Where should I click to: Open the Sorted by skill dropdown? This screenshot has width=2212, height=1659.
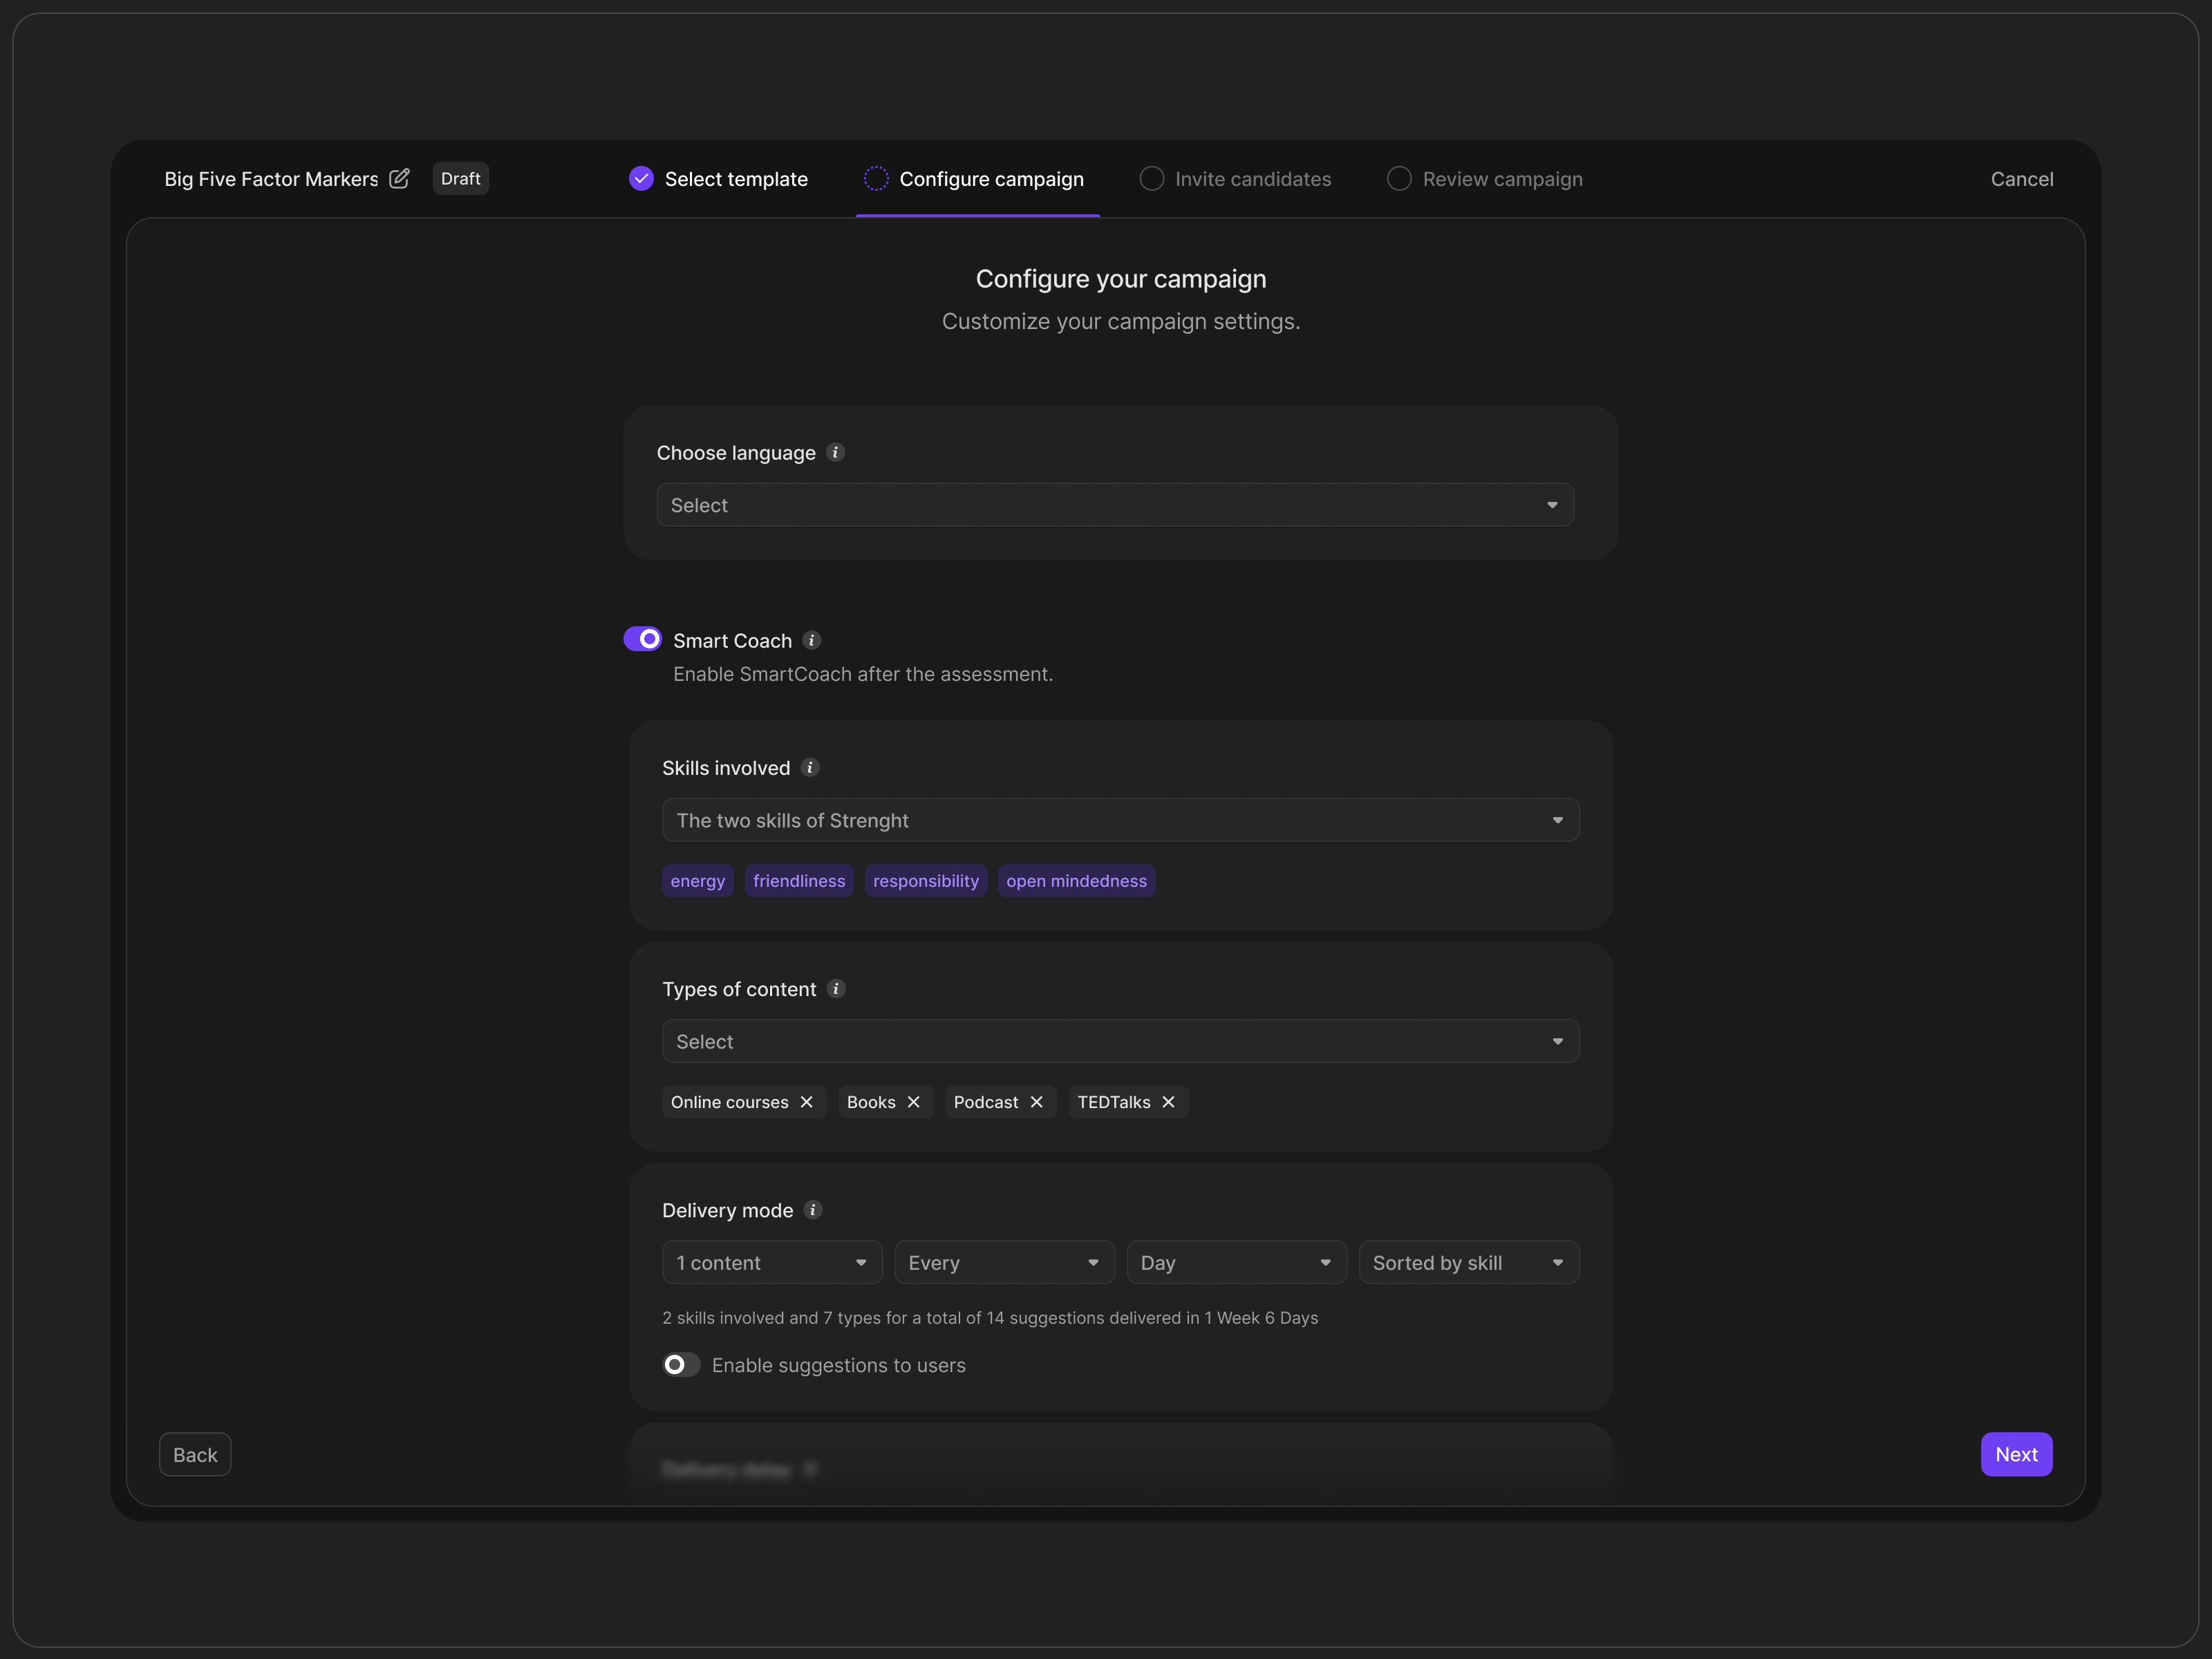coord(1468,1263)
